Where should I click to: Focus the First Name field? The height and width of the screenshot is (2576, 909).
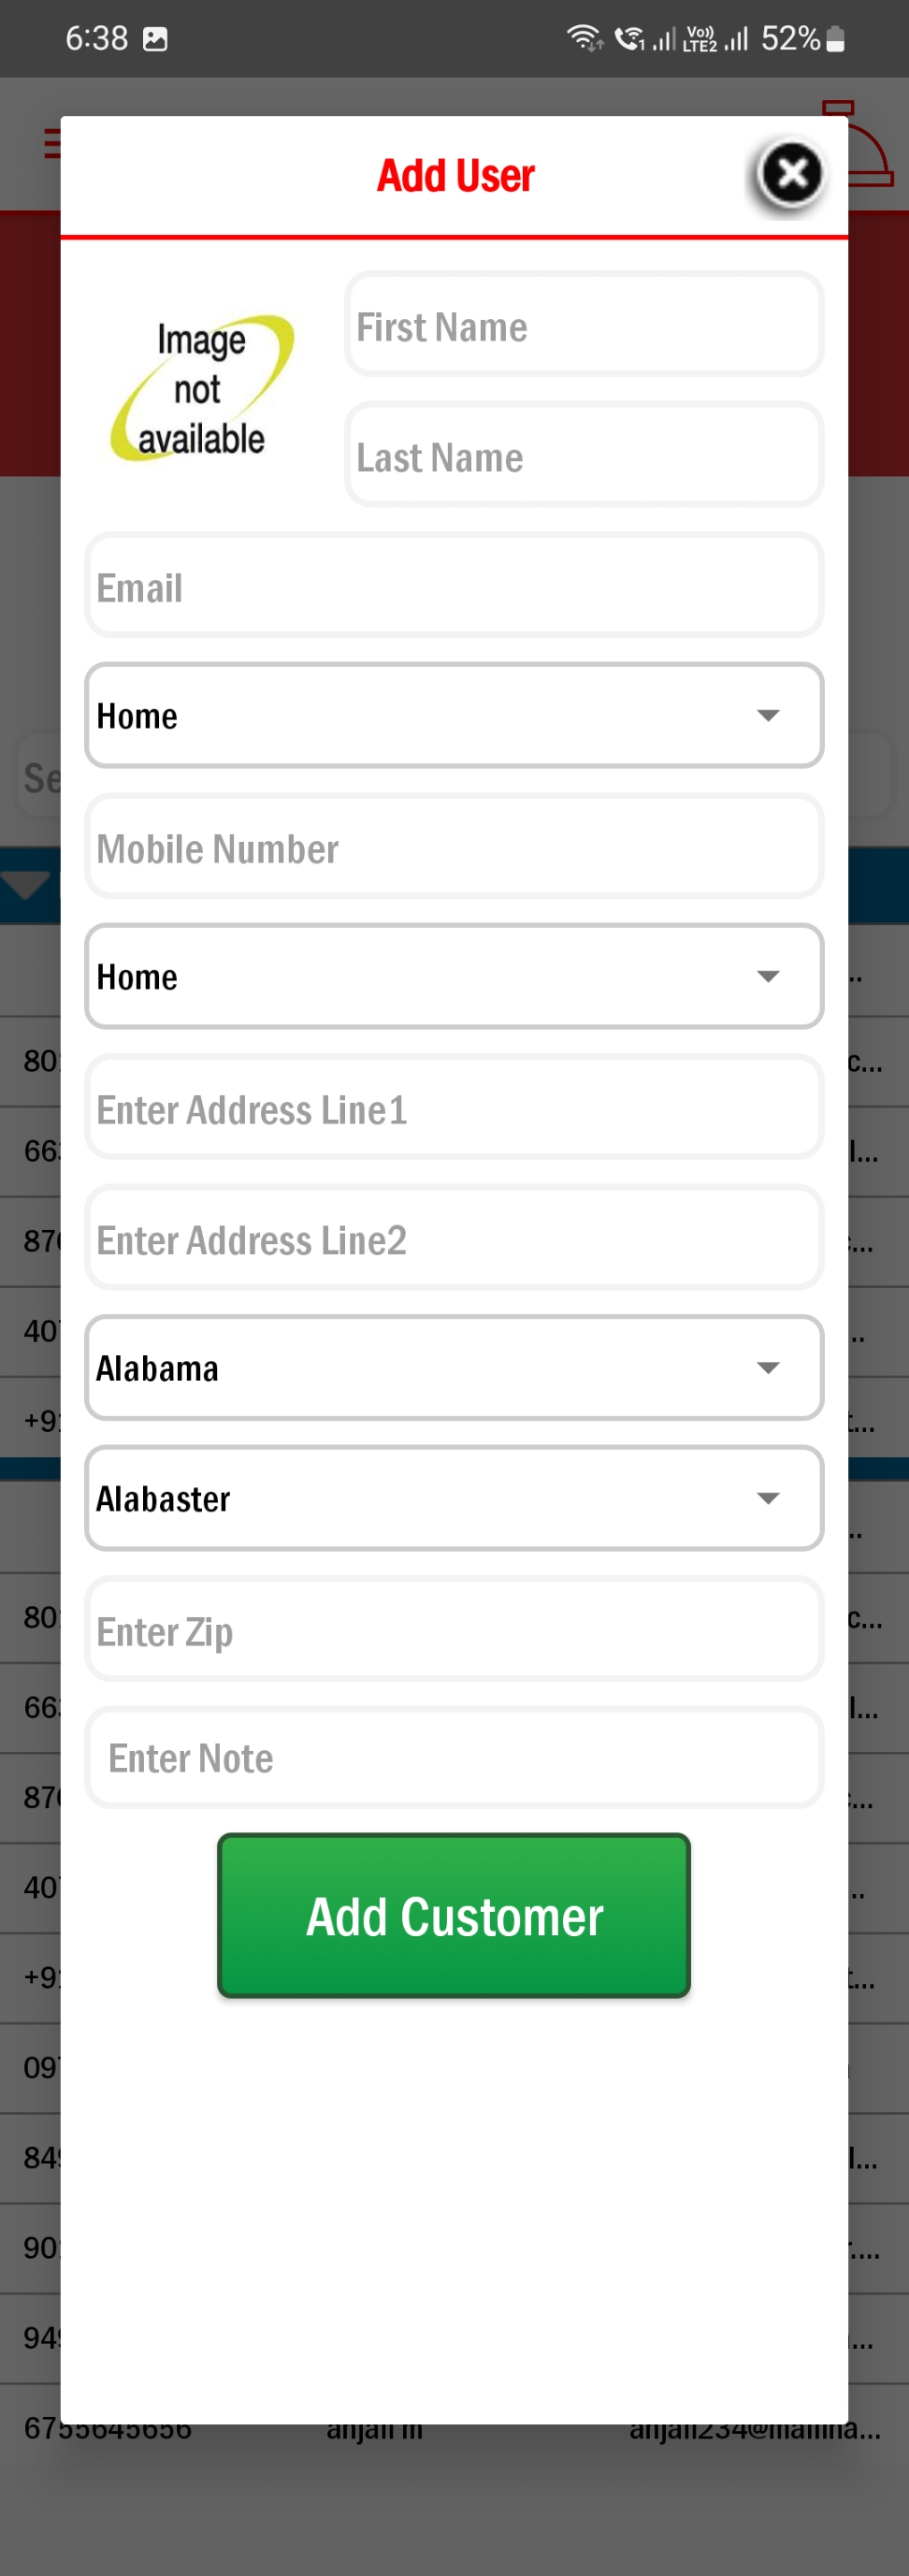(583, 325)
